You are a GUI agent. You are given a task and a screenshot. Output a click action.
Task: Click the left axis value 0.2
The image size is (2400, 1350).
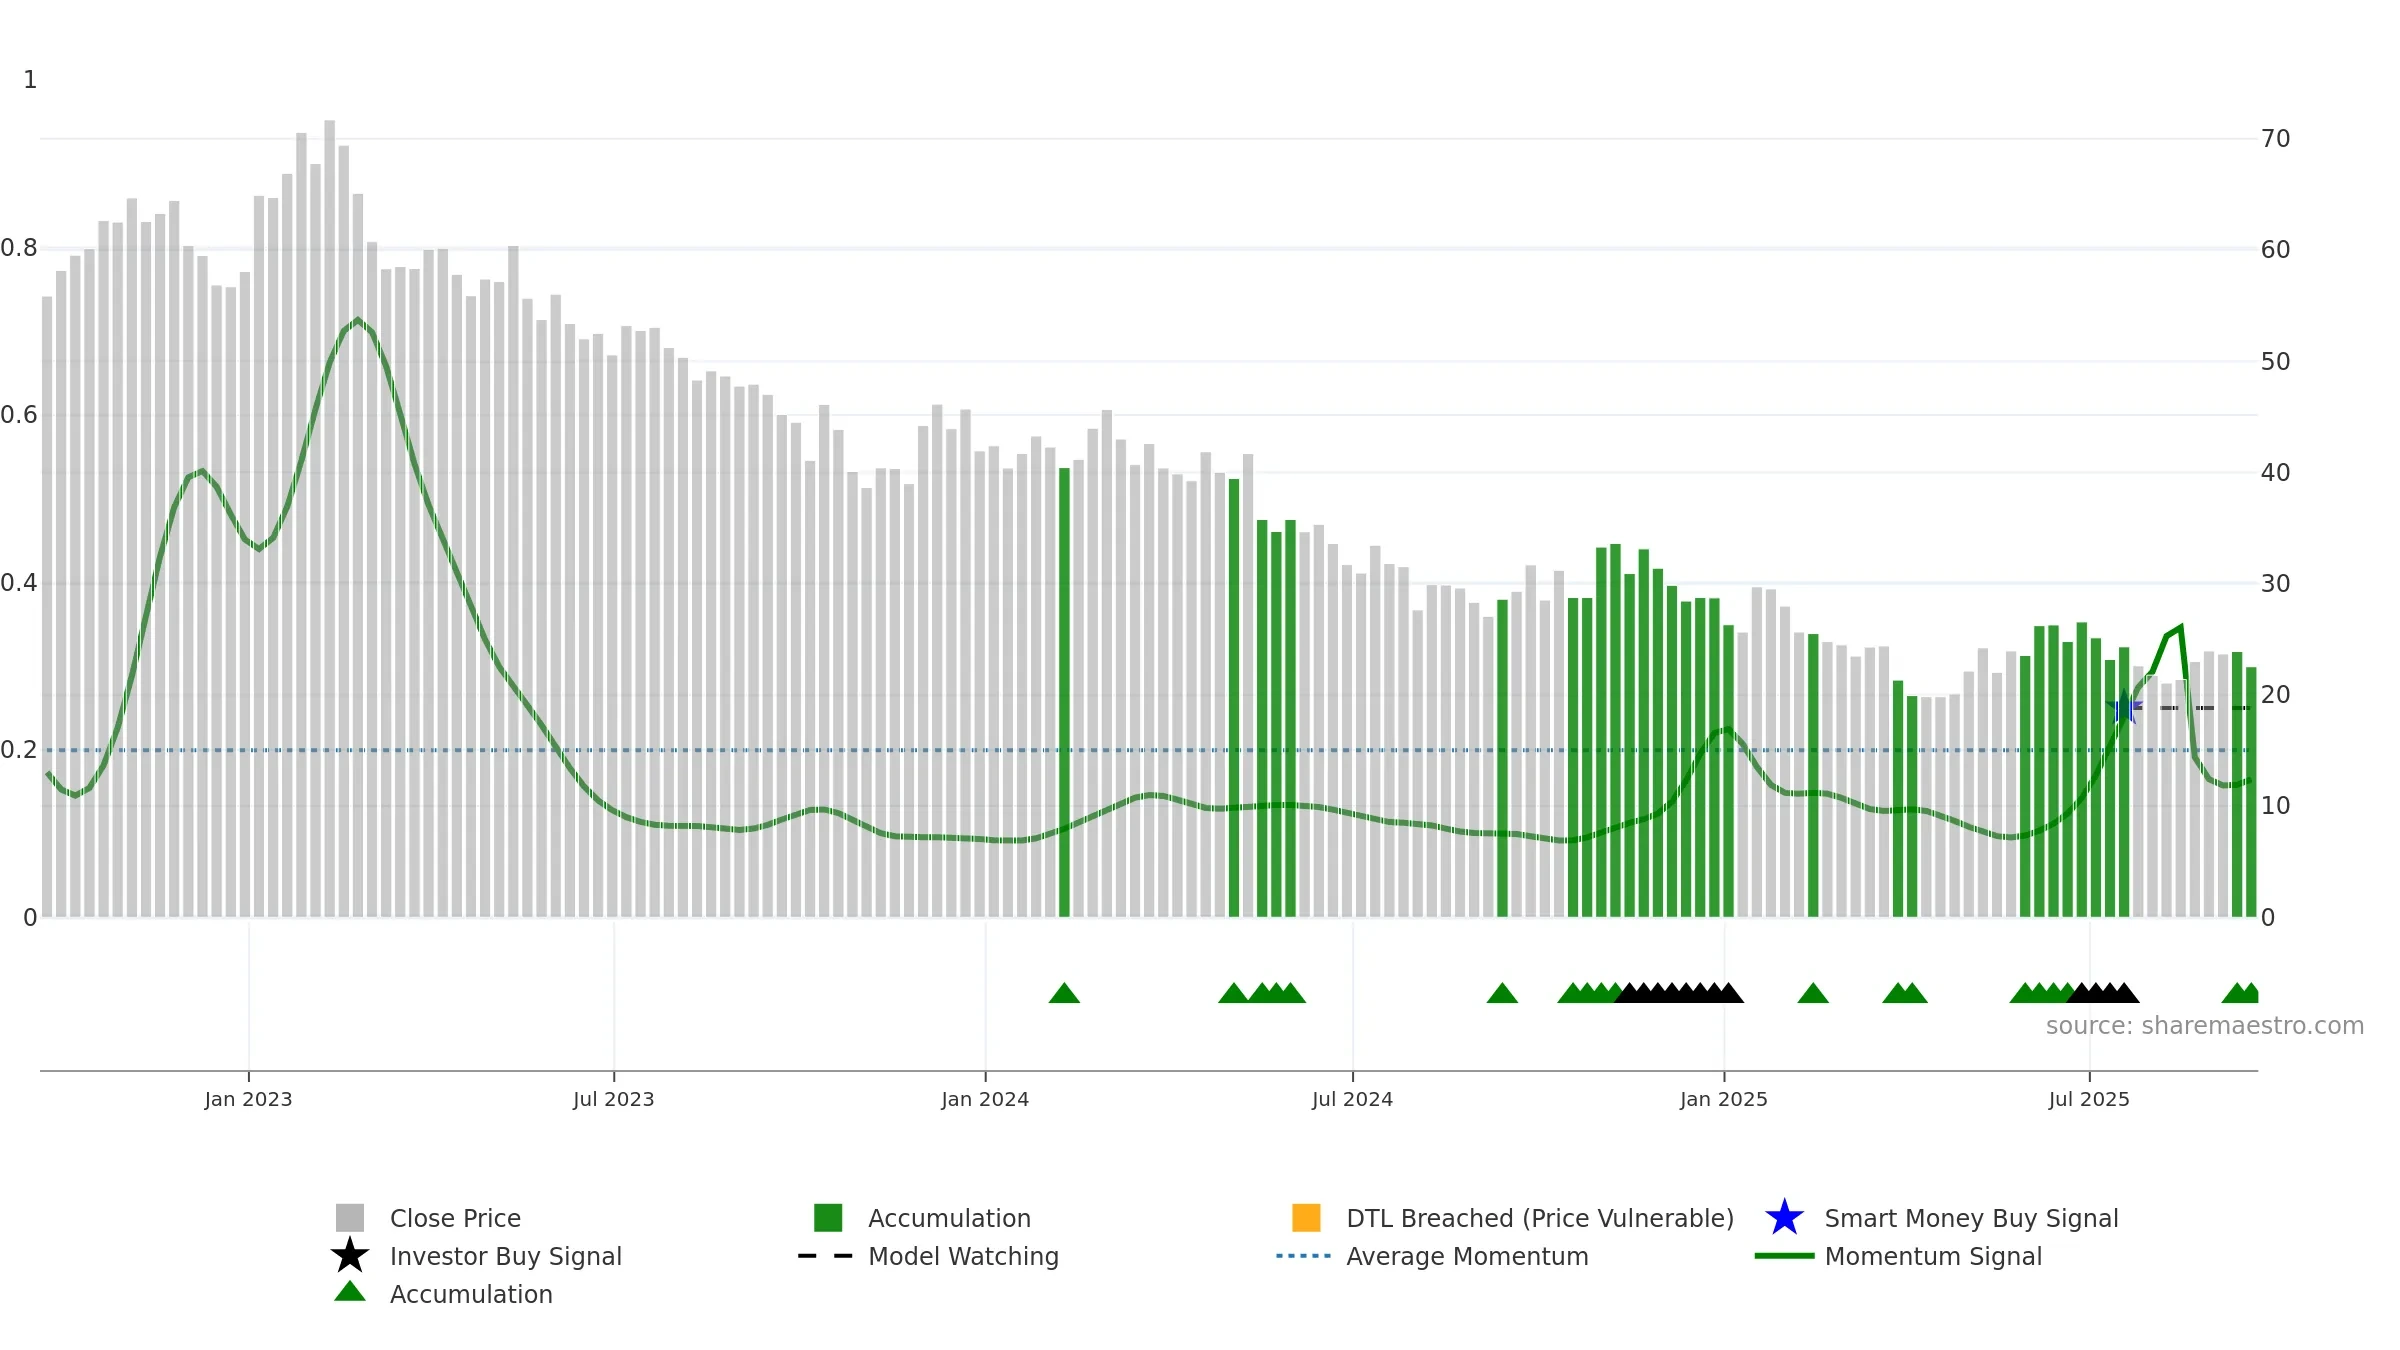pos(19,749)
